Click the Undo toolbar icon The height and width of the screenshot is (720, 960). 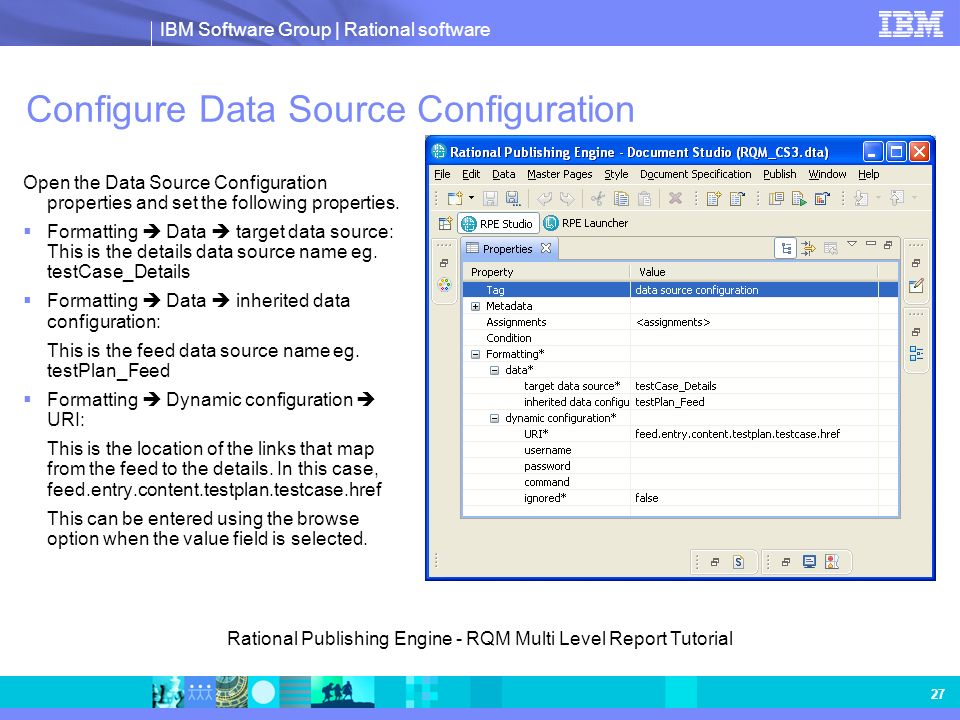coord(544,198)
